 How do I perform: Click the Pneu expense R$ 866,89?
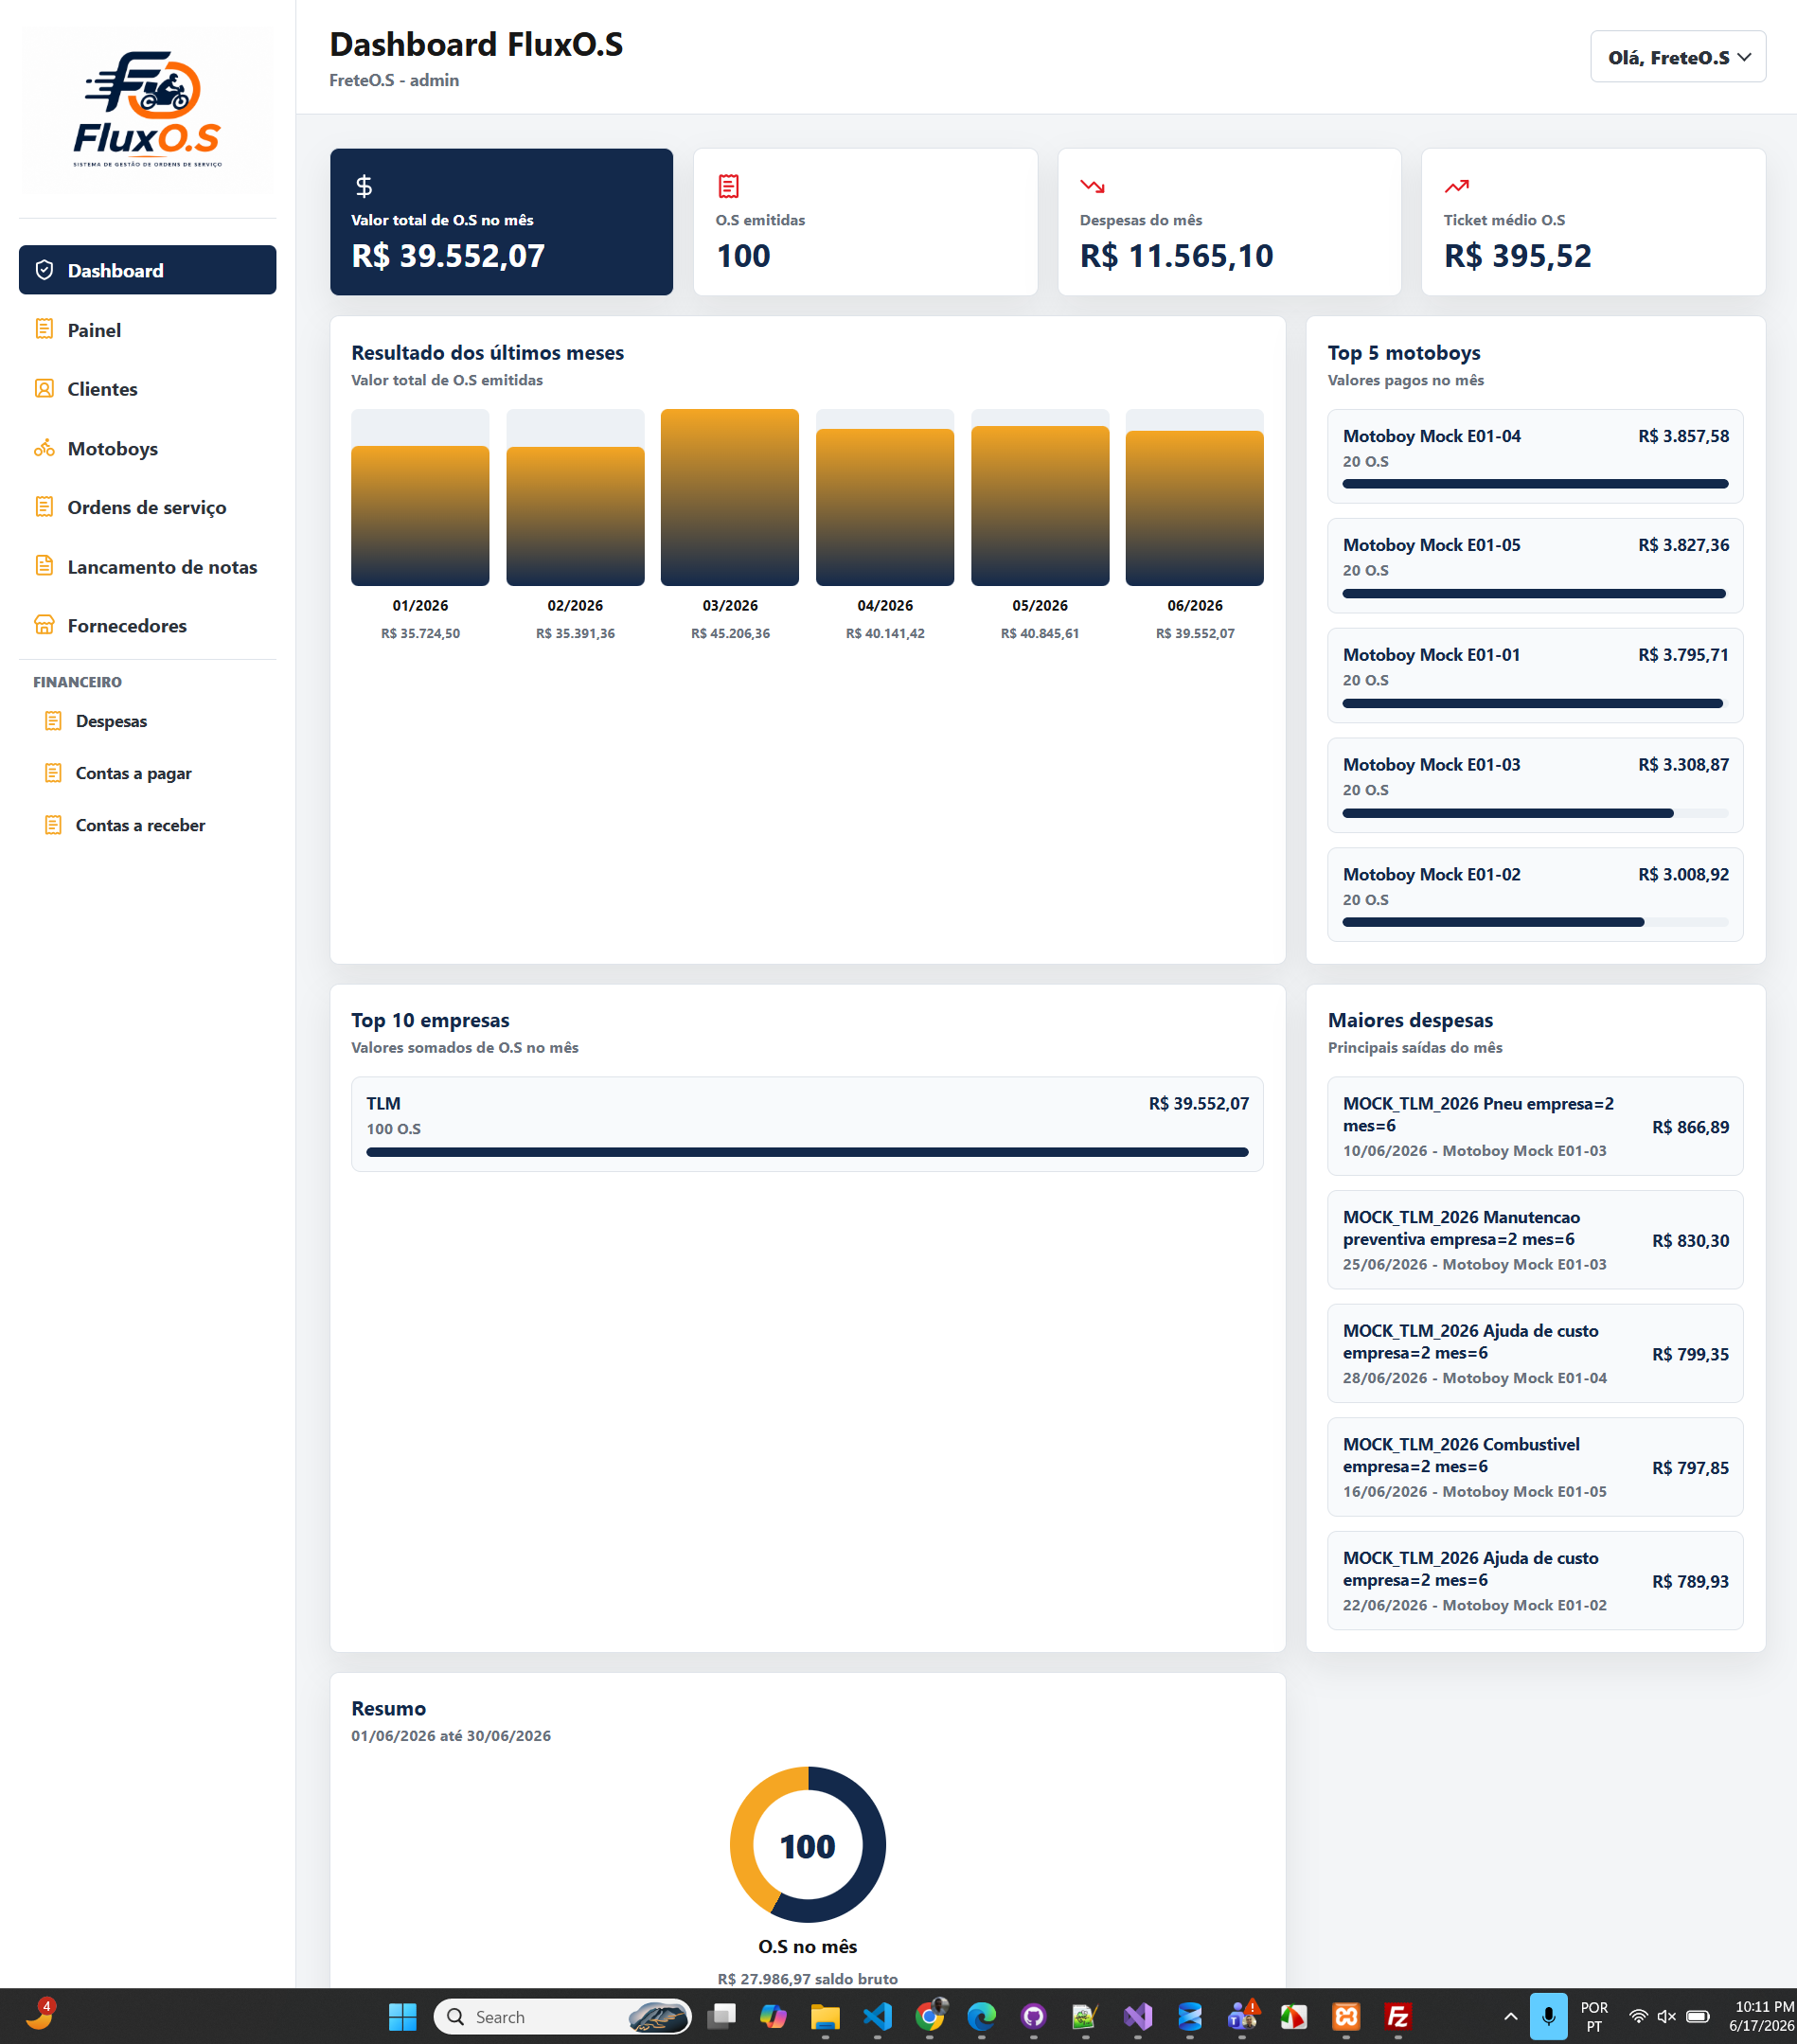click(1534, 1126)
